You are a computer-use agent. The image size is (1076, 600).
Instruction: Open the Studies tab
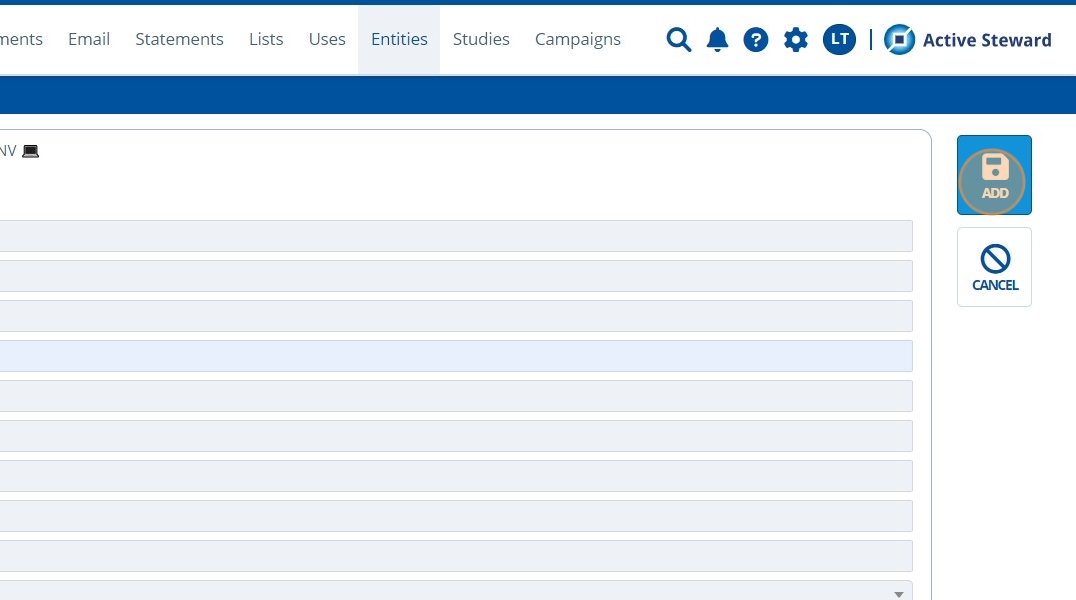coord(481,39)
